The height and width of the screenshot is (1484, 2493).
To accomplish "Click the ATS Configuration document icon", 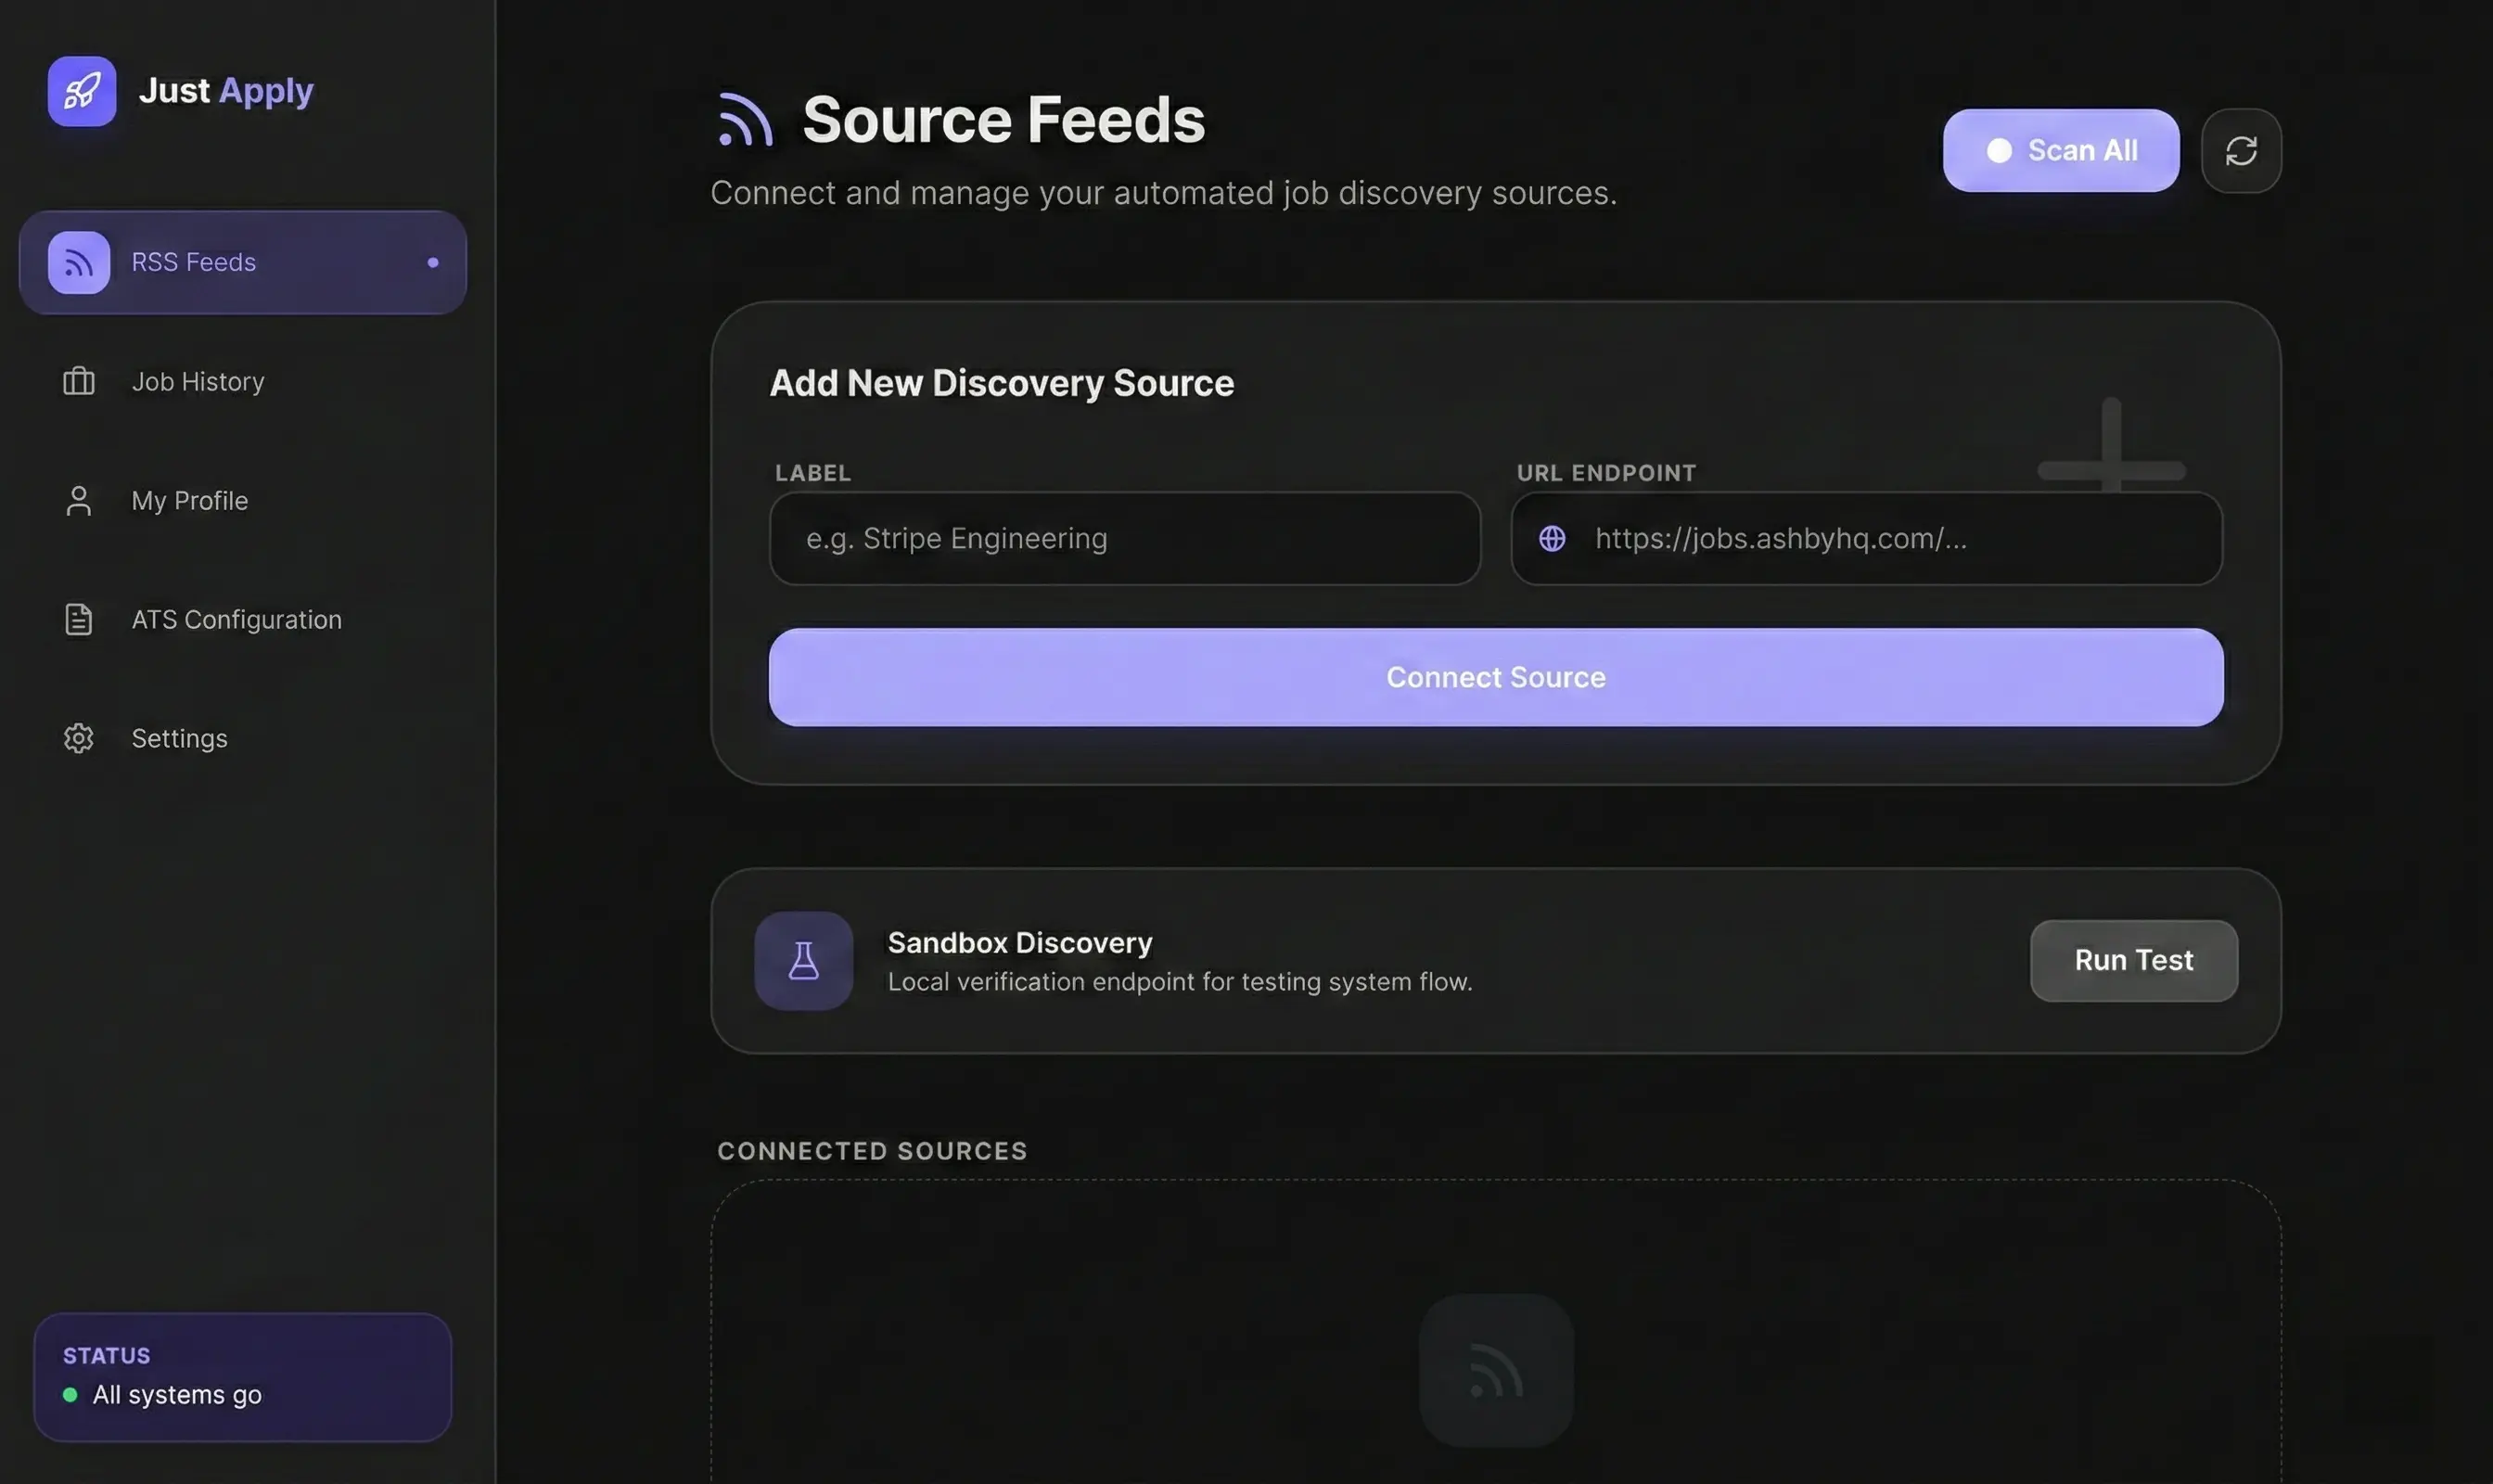I will [x=79, y=619].
